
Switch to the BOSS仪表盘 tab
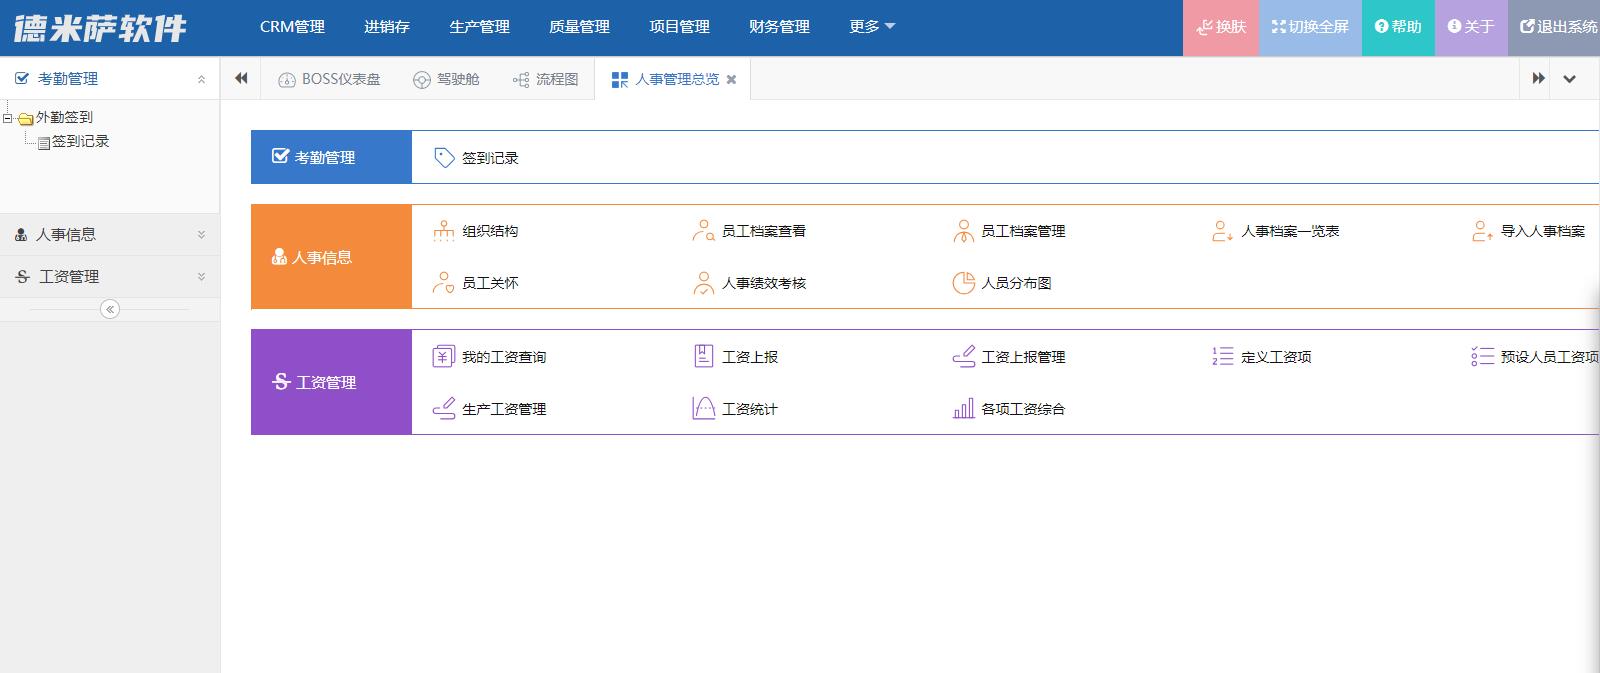click(x=329, y=79)
